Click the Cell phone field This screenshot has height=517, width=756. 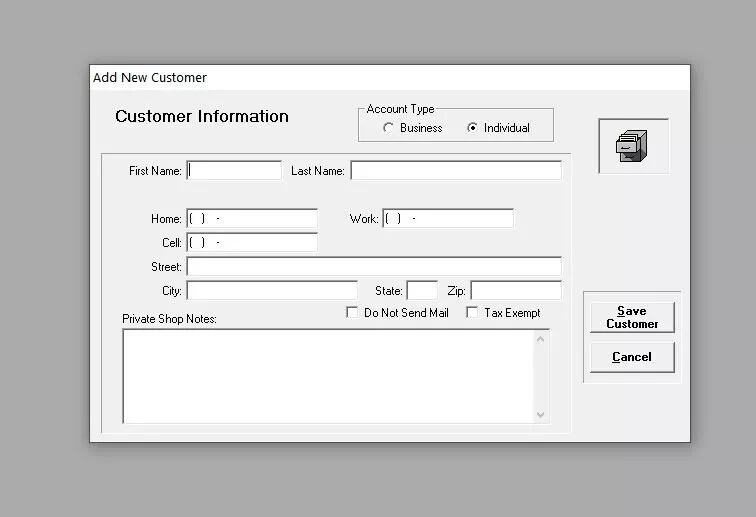[x=252, y=242]
